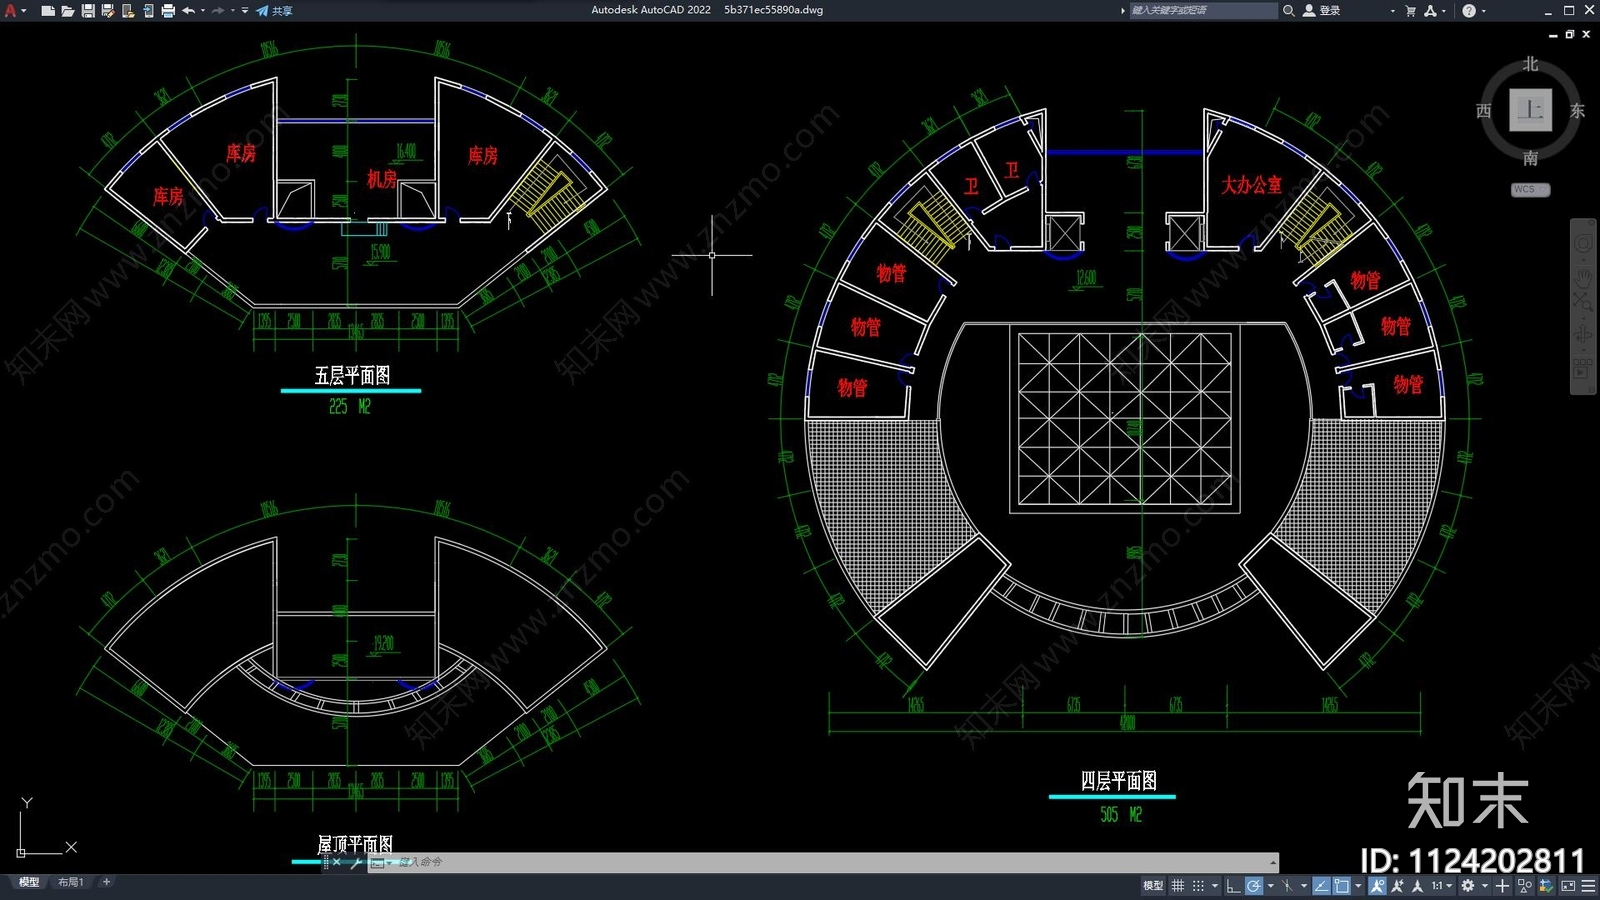Image resolution: width=1600 pixels, height=900 pixels.
Task: Click the command line customize wrench icon
Action: click(x=356, y=862)
